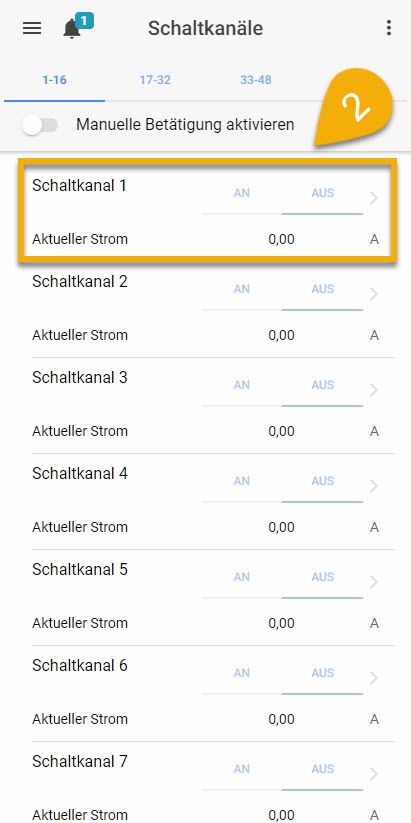This screenshot has height=823, width=411.
Task: Switch Schaltkanal 3 to AN
Action: [x=241, y=385]
